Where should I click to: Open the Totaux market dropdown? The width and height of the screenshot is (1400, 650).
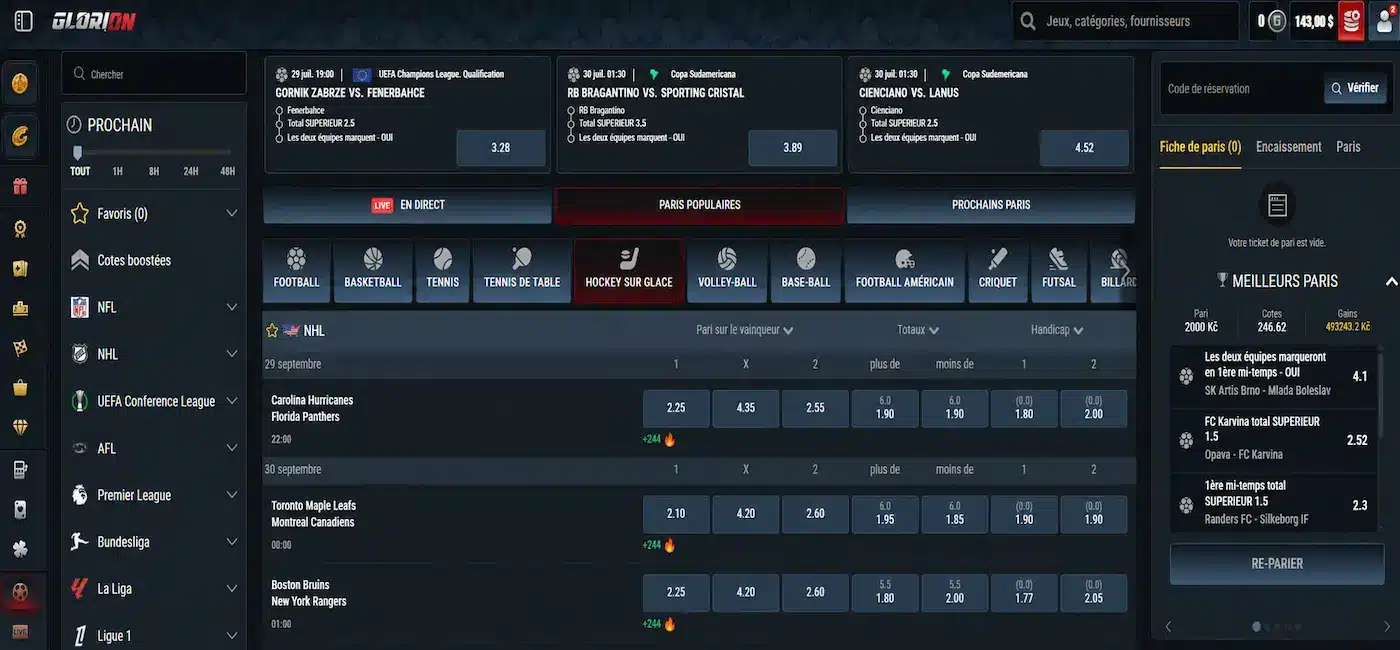tap(918, 330)
